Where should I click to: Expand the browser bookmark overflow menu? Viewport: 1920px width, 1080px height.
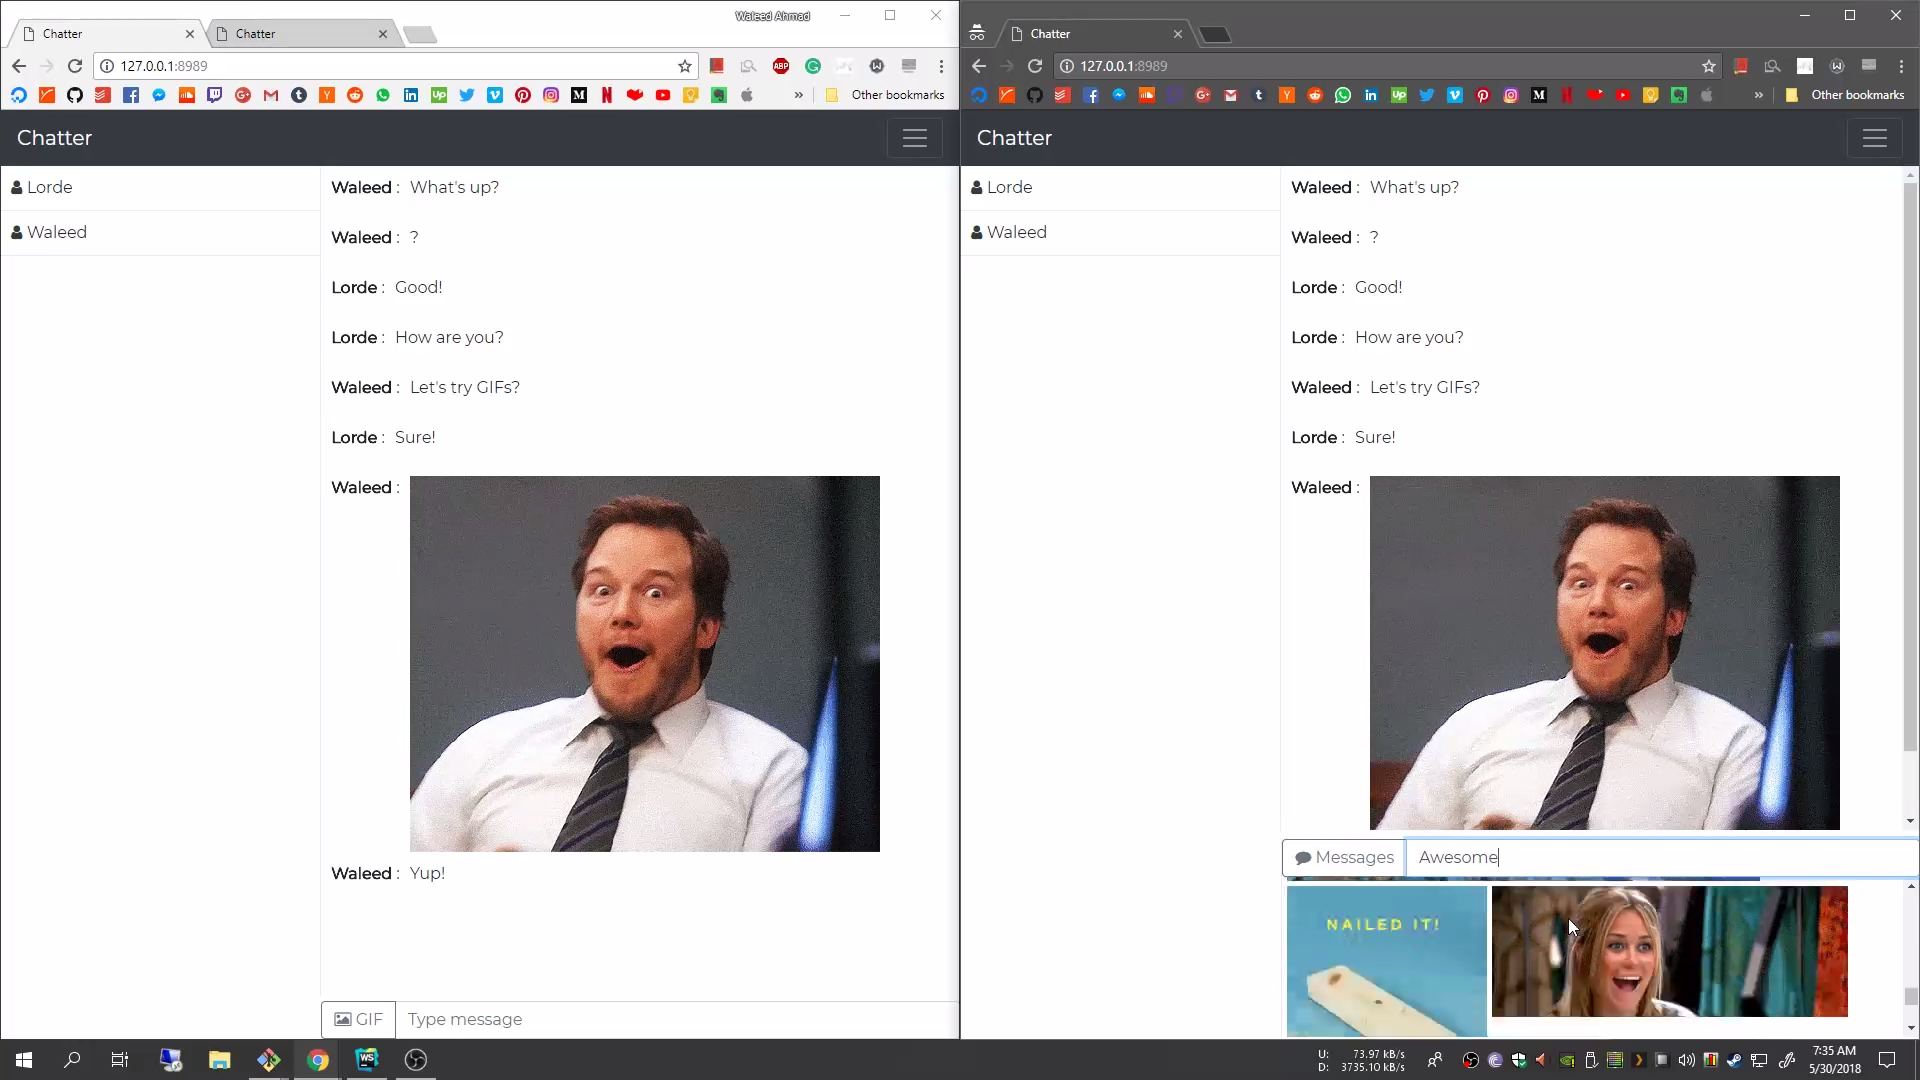(x=798, y=95)
